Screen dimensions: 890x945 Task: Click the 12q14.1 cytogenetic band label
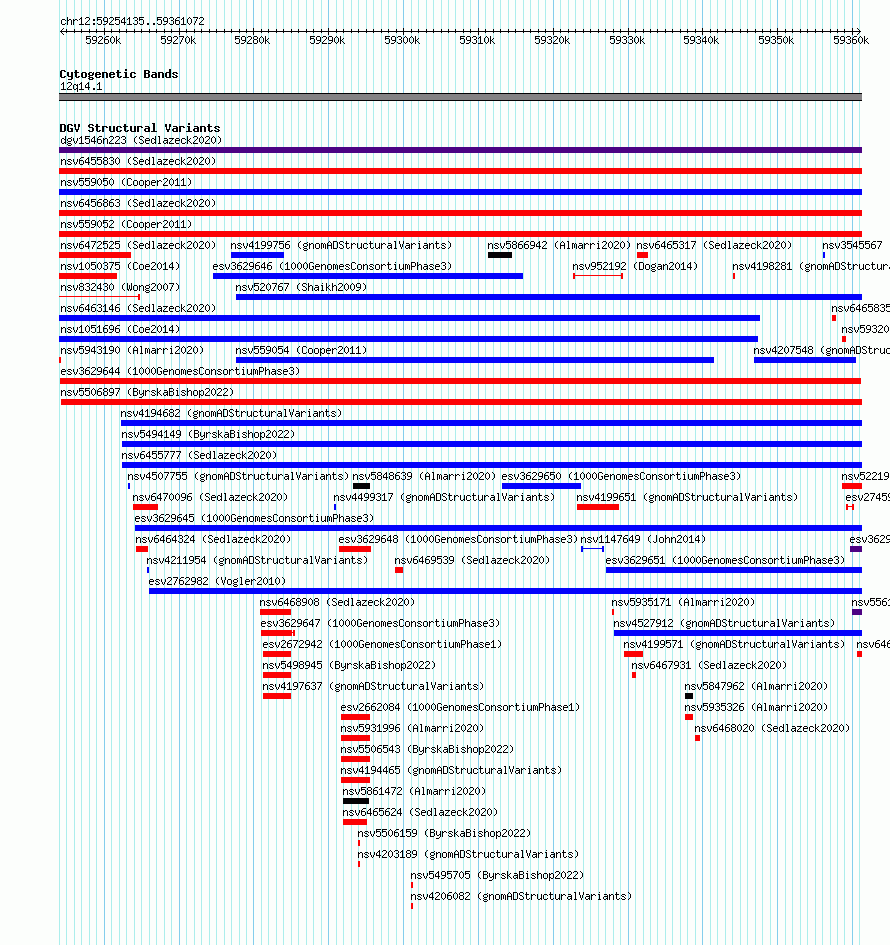[81, 87]
